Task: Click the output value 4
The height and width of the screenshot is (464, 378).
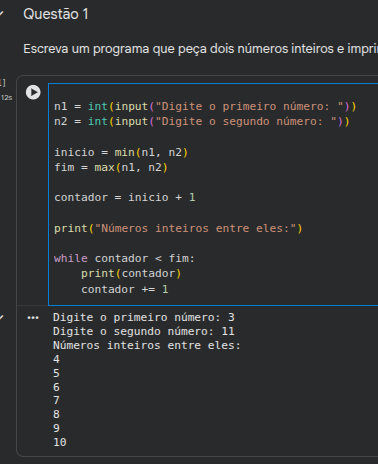Action: click(56, 359)
